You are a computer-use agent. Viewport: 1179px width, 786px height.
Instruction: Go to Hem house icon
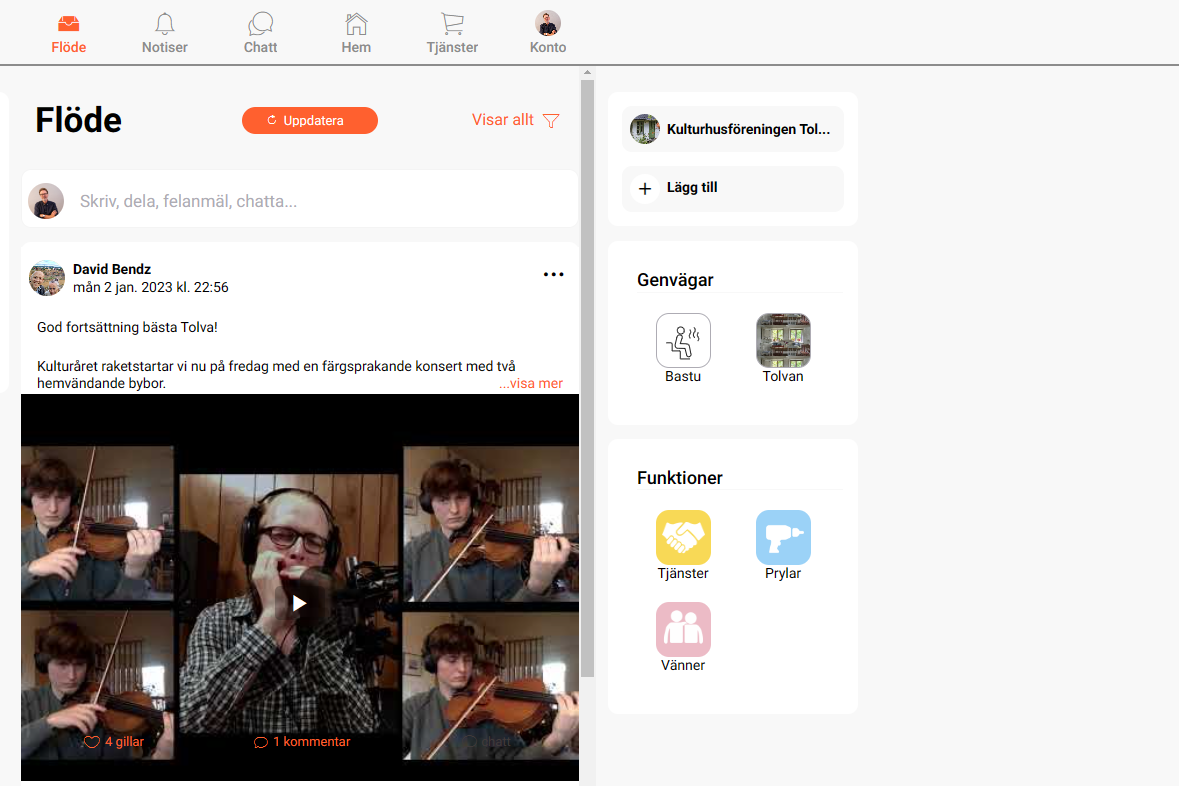click(356, 33)
